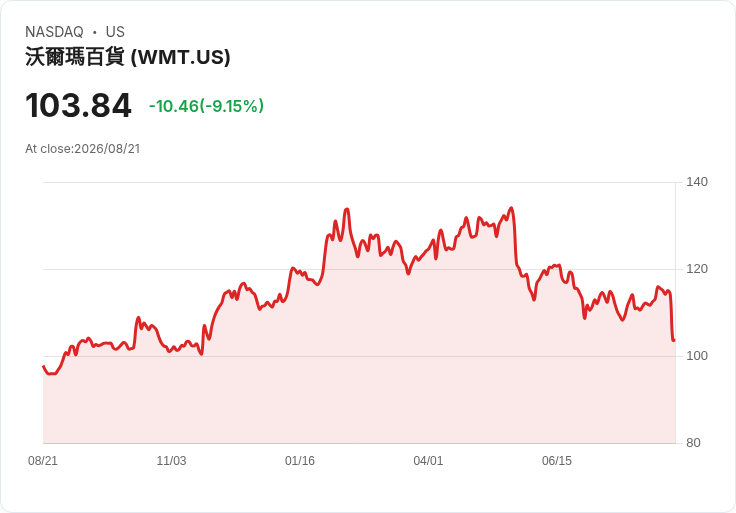Click the WMT.US stock title

[x=128, y=57]
